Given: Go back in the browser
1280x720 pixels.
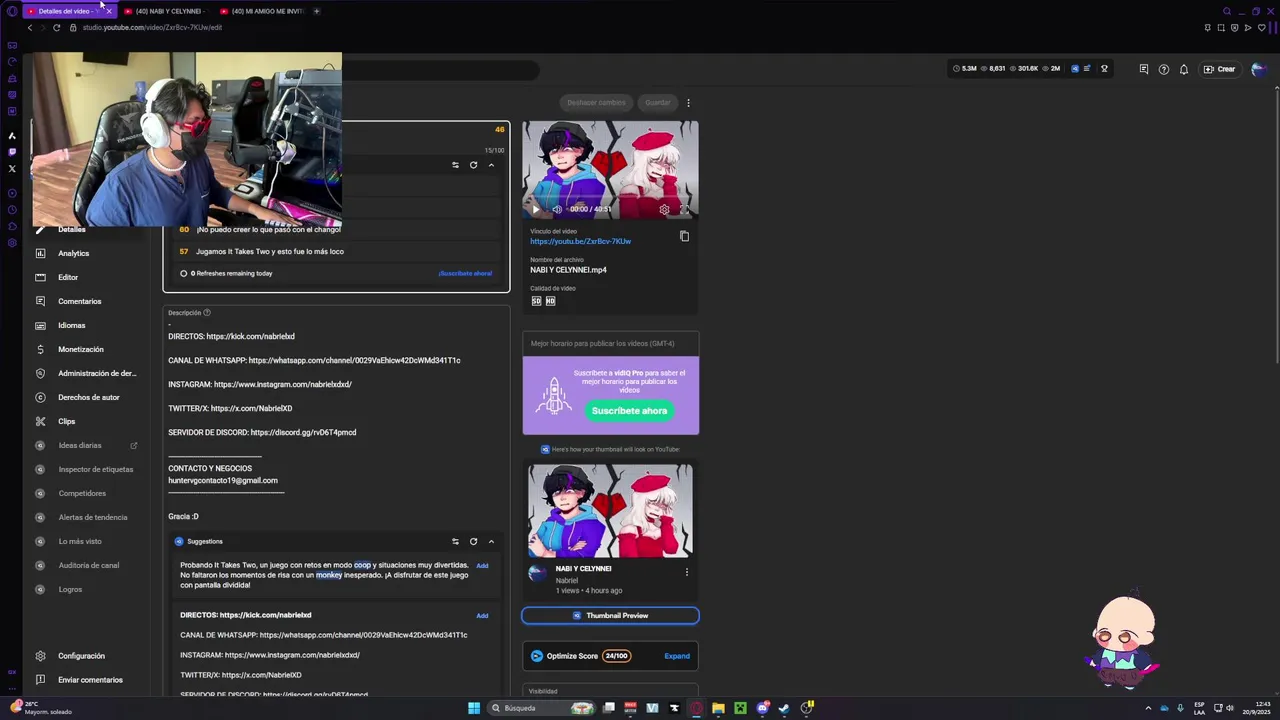Looking at the screenshot, I should (x=30, y=27).
